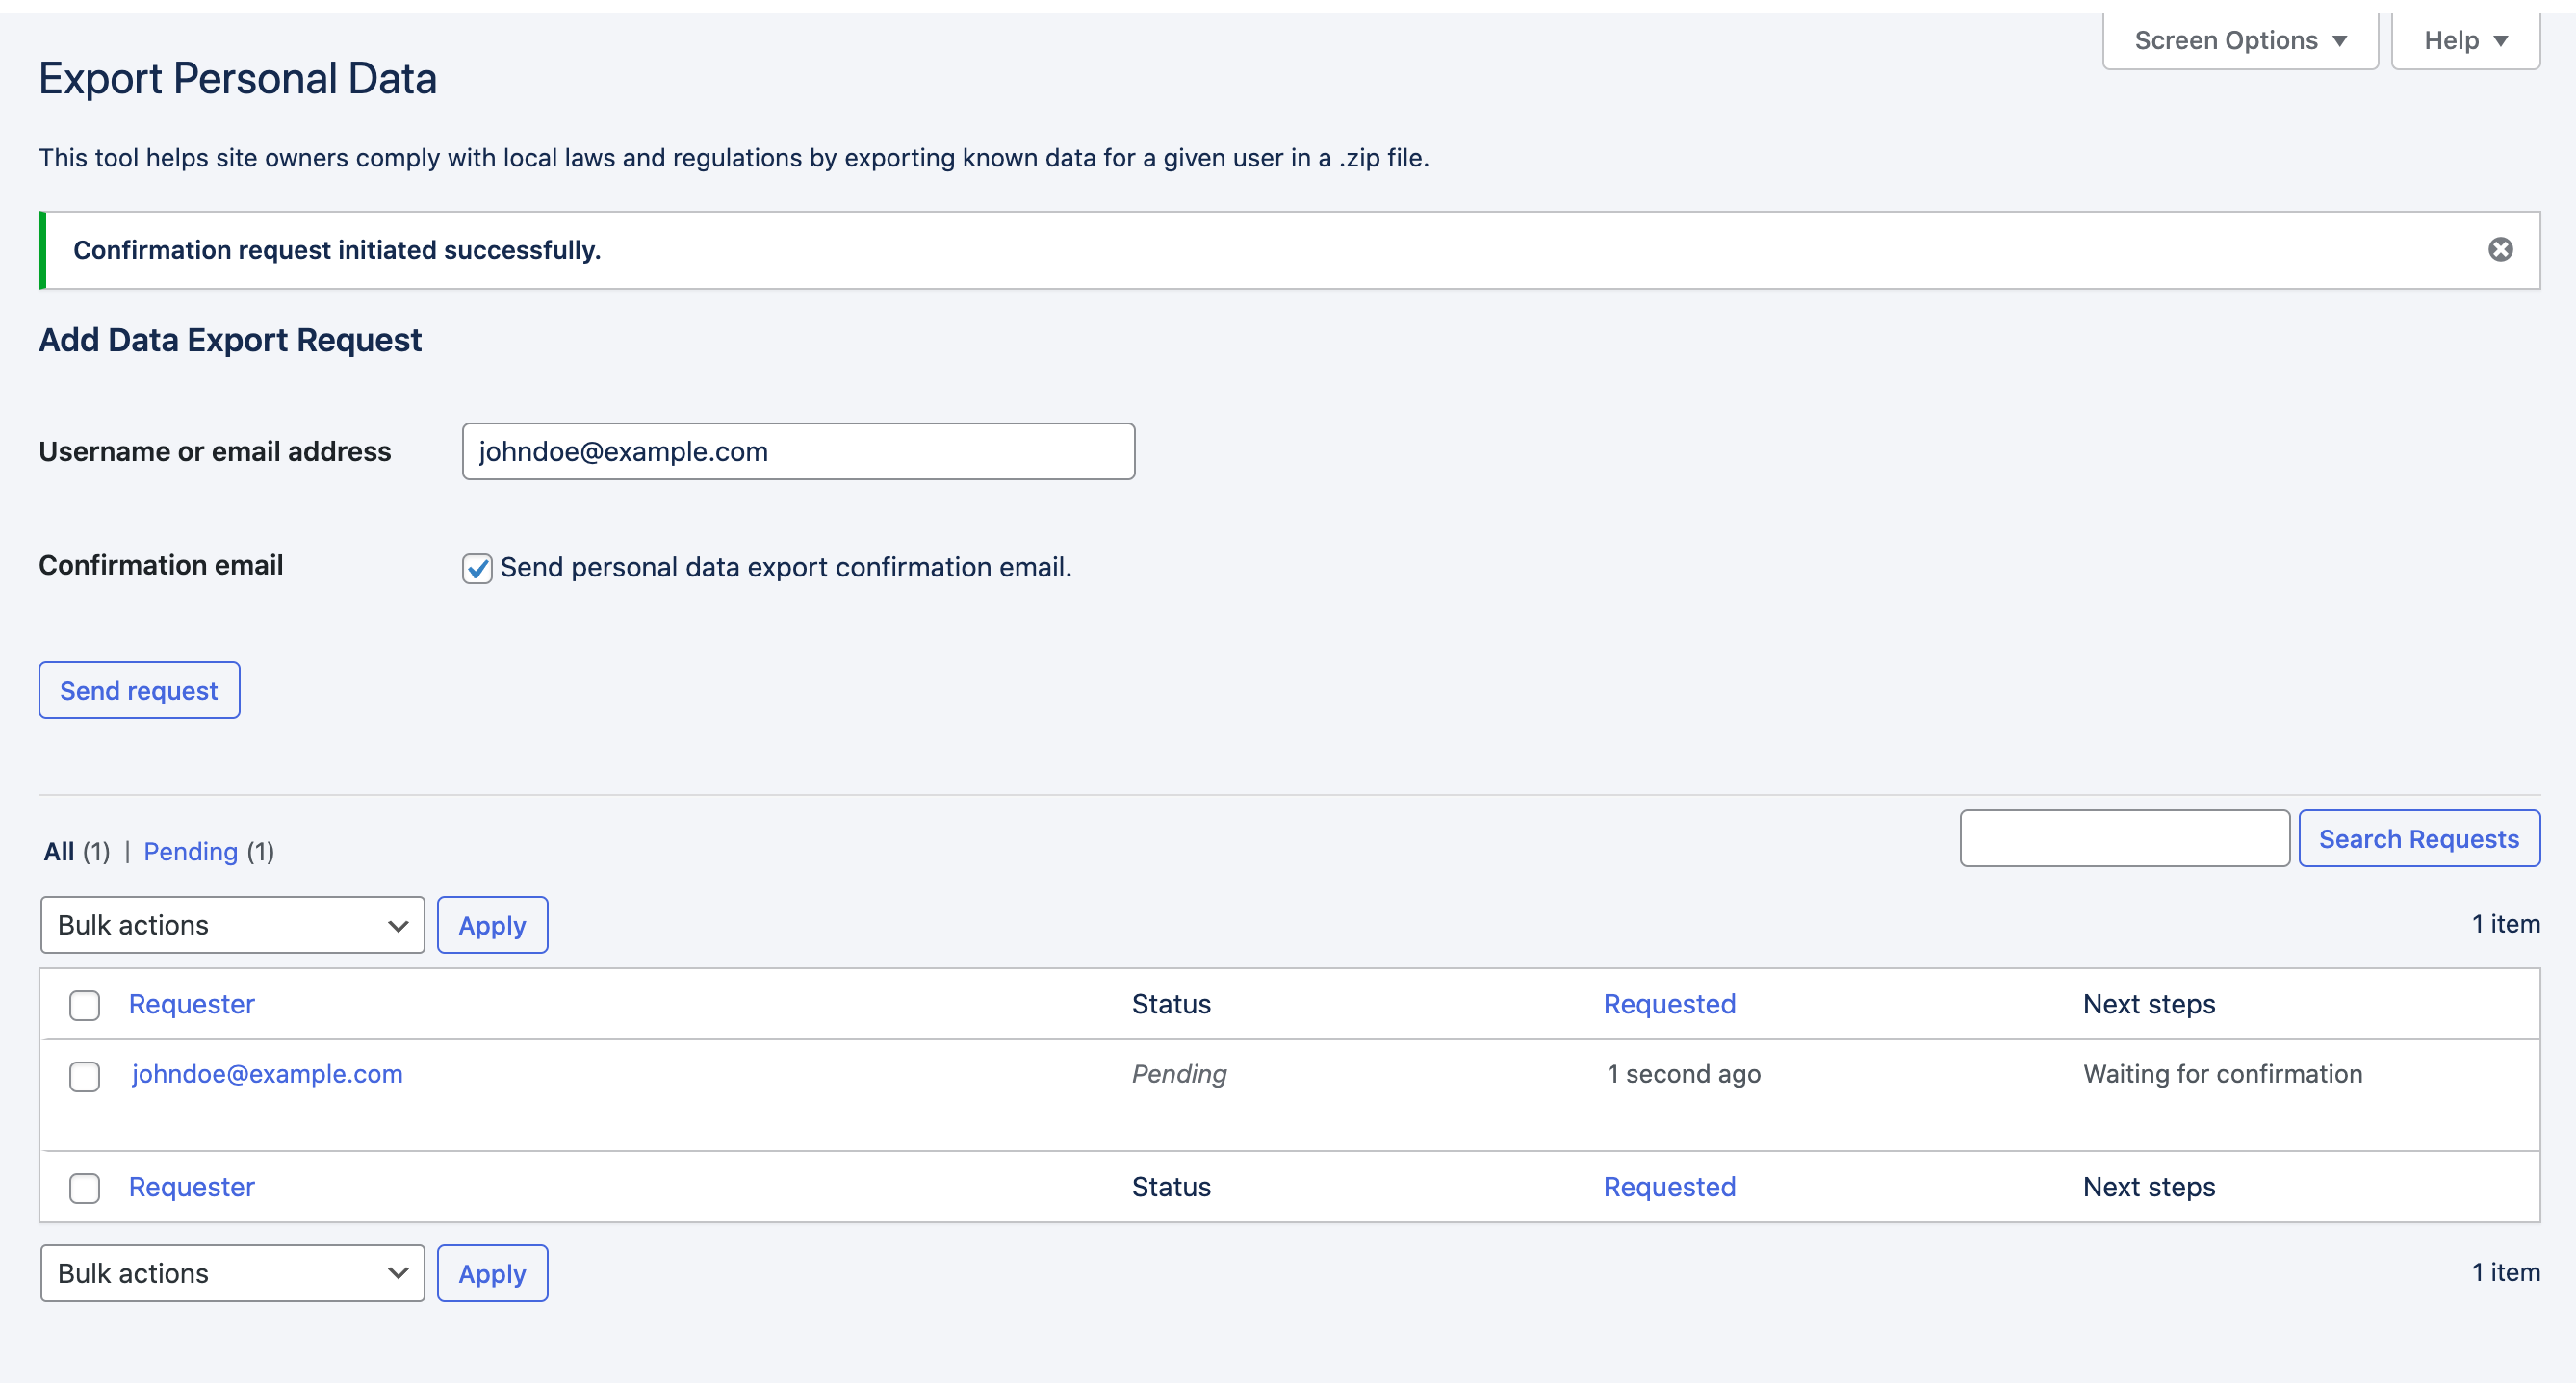Click the Send request button
This screenshot has height=1383, width=2576.
pos(138,690)
